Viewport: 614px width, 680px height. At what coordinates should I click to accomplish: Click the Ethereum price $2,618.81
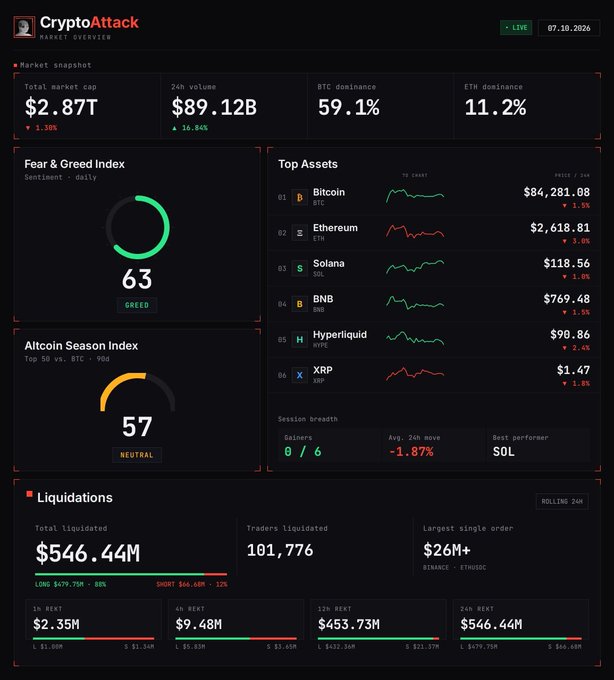[x=560, y=228]
